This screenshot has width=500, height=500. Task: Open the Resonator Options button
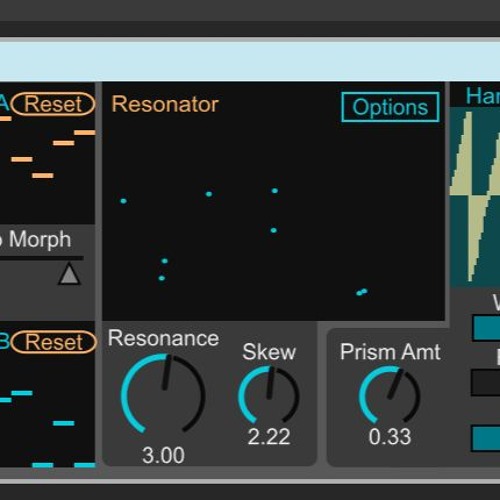pyautogui.click(x=390, y=107)
